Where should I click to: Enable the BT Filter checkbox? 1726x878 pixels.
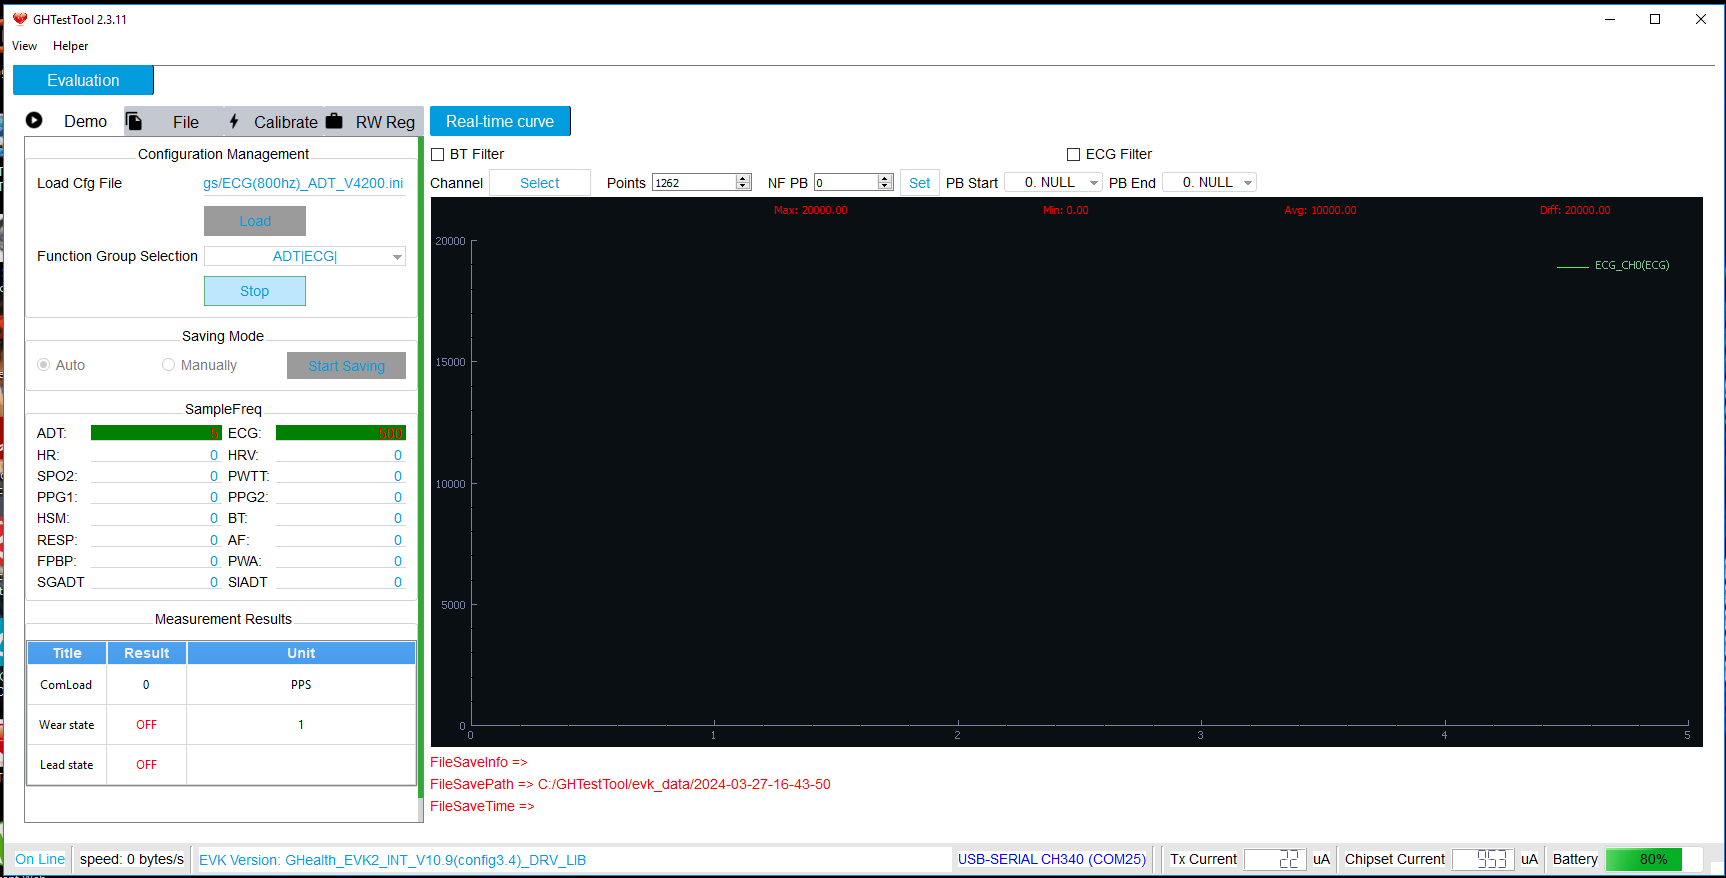click(x=438, y=154)
